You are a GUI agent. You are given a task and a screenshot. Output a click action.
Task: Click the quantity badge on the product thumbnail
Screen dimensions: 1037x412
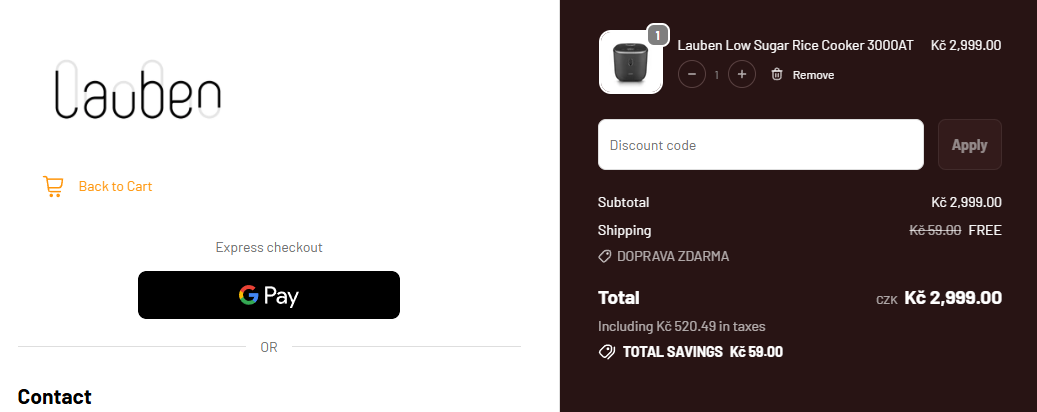[x=657, y=35]
